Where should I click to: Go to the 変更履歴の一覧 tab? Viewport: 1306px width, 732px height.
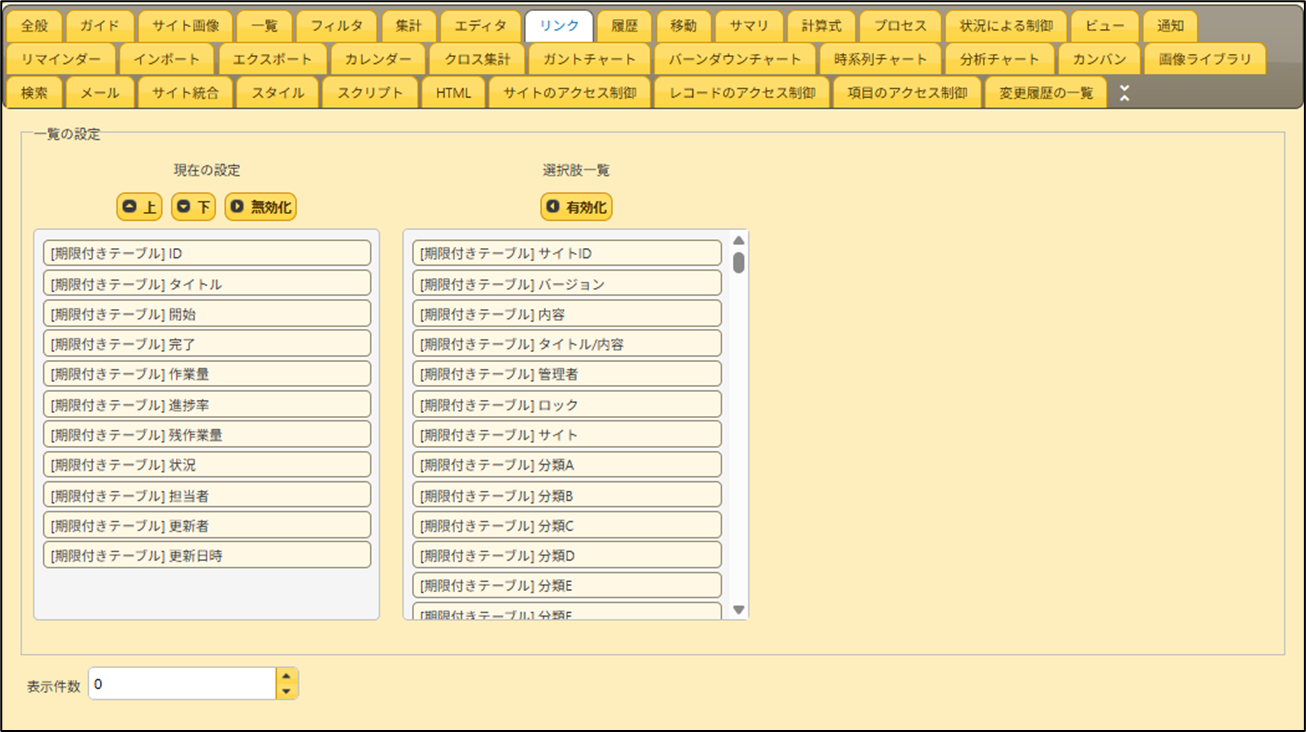tap(1045, 93)
